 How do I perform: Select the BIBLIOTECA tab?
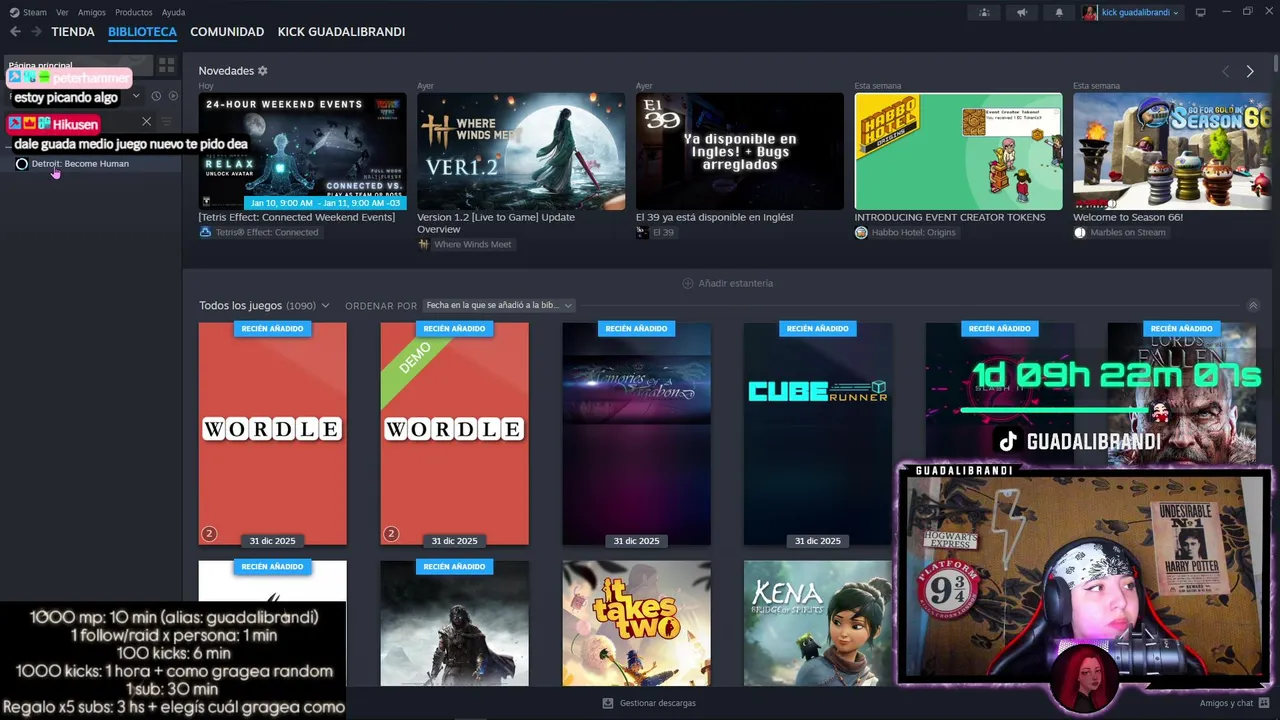point(142,32)
